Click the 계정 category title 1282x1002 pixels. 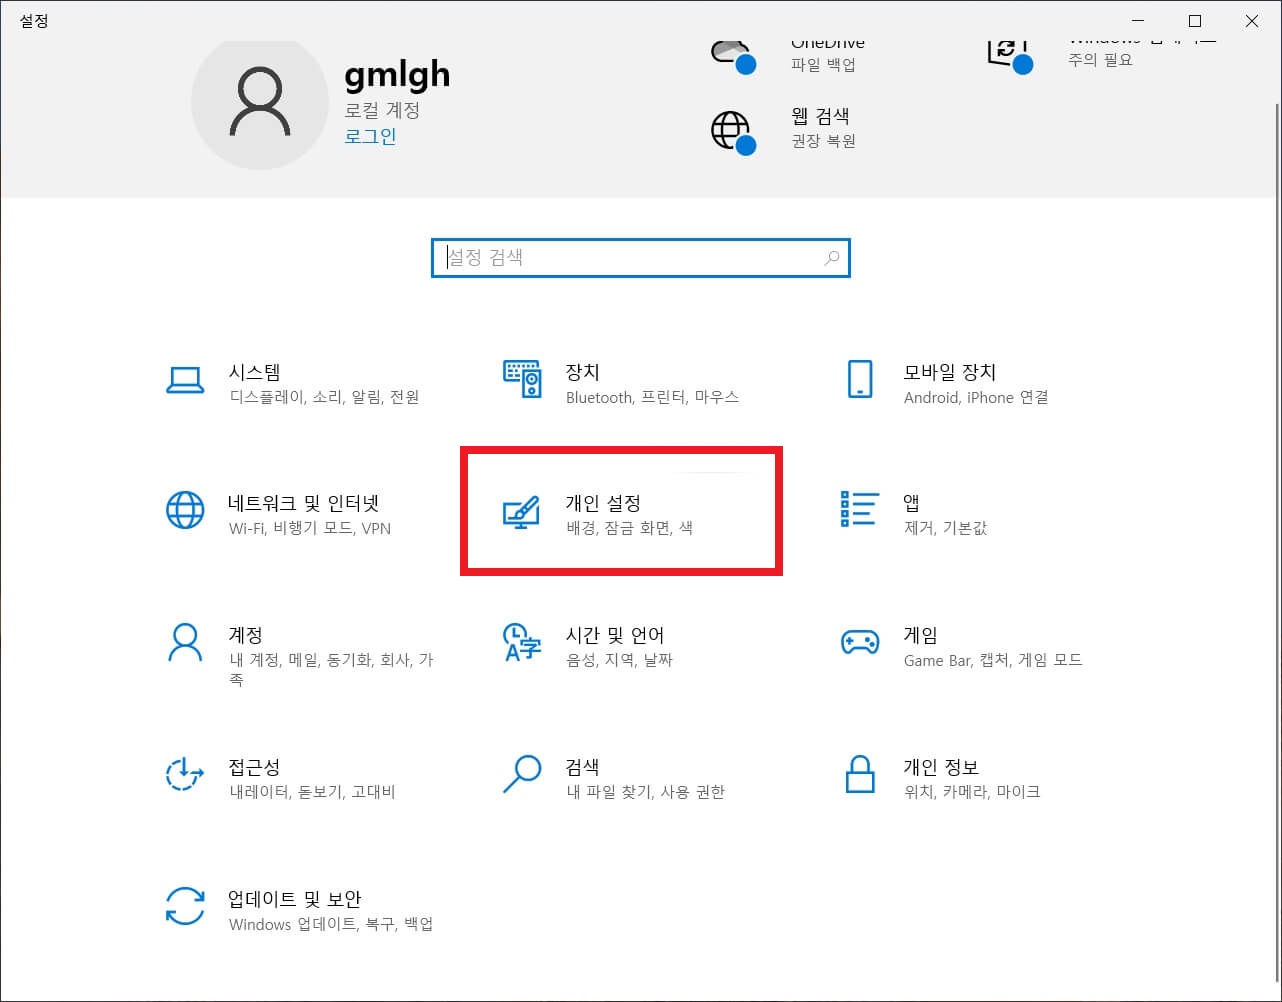(x=246, y=635)
